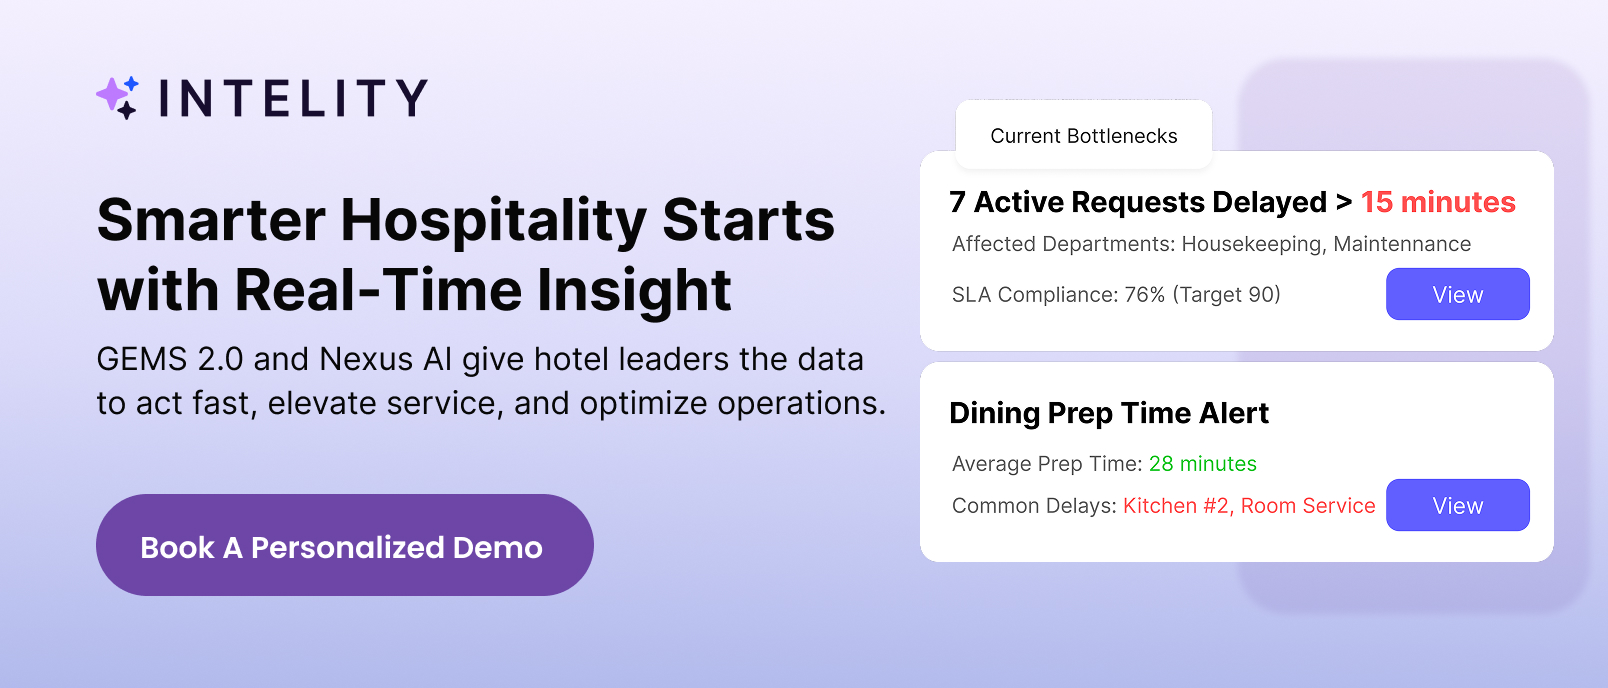The width and height of the screenshot is (1608, 688).
Task: Click the 7 Active Requests Delayed heading
Action: 1138,202
